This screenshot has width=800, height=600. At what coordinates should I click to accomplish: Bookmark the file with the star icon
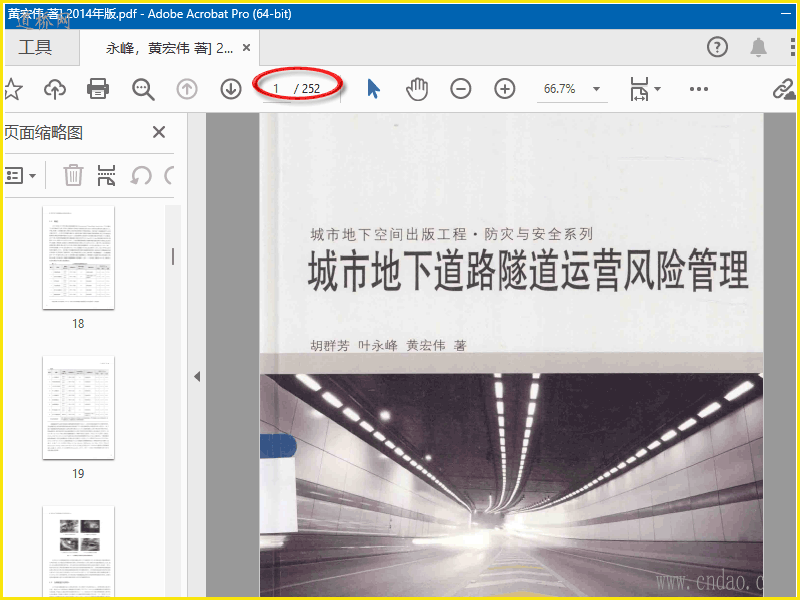(13, 89)
